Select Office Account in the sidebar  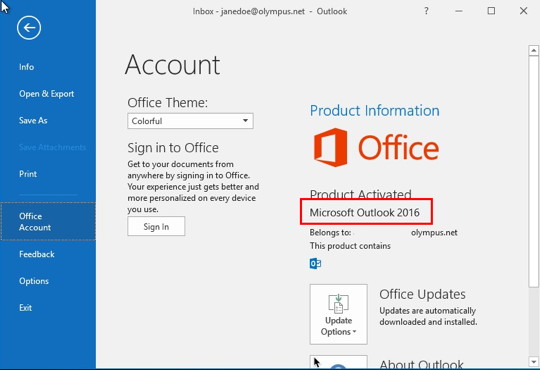(x=48, y=222)
